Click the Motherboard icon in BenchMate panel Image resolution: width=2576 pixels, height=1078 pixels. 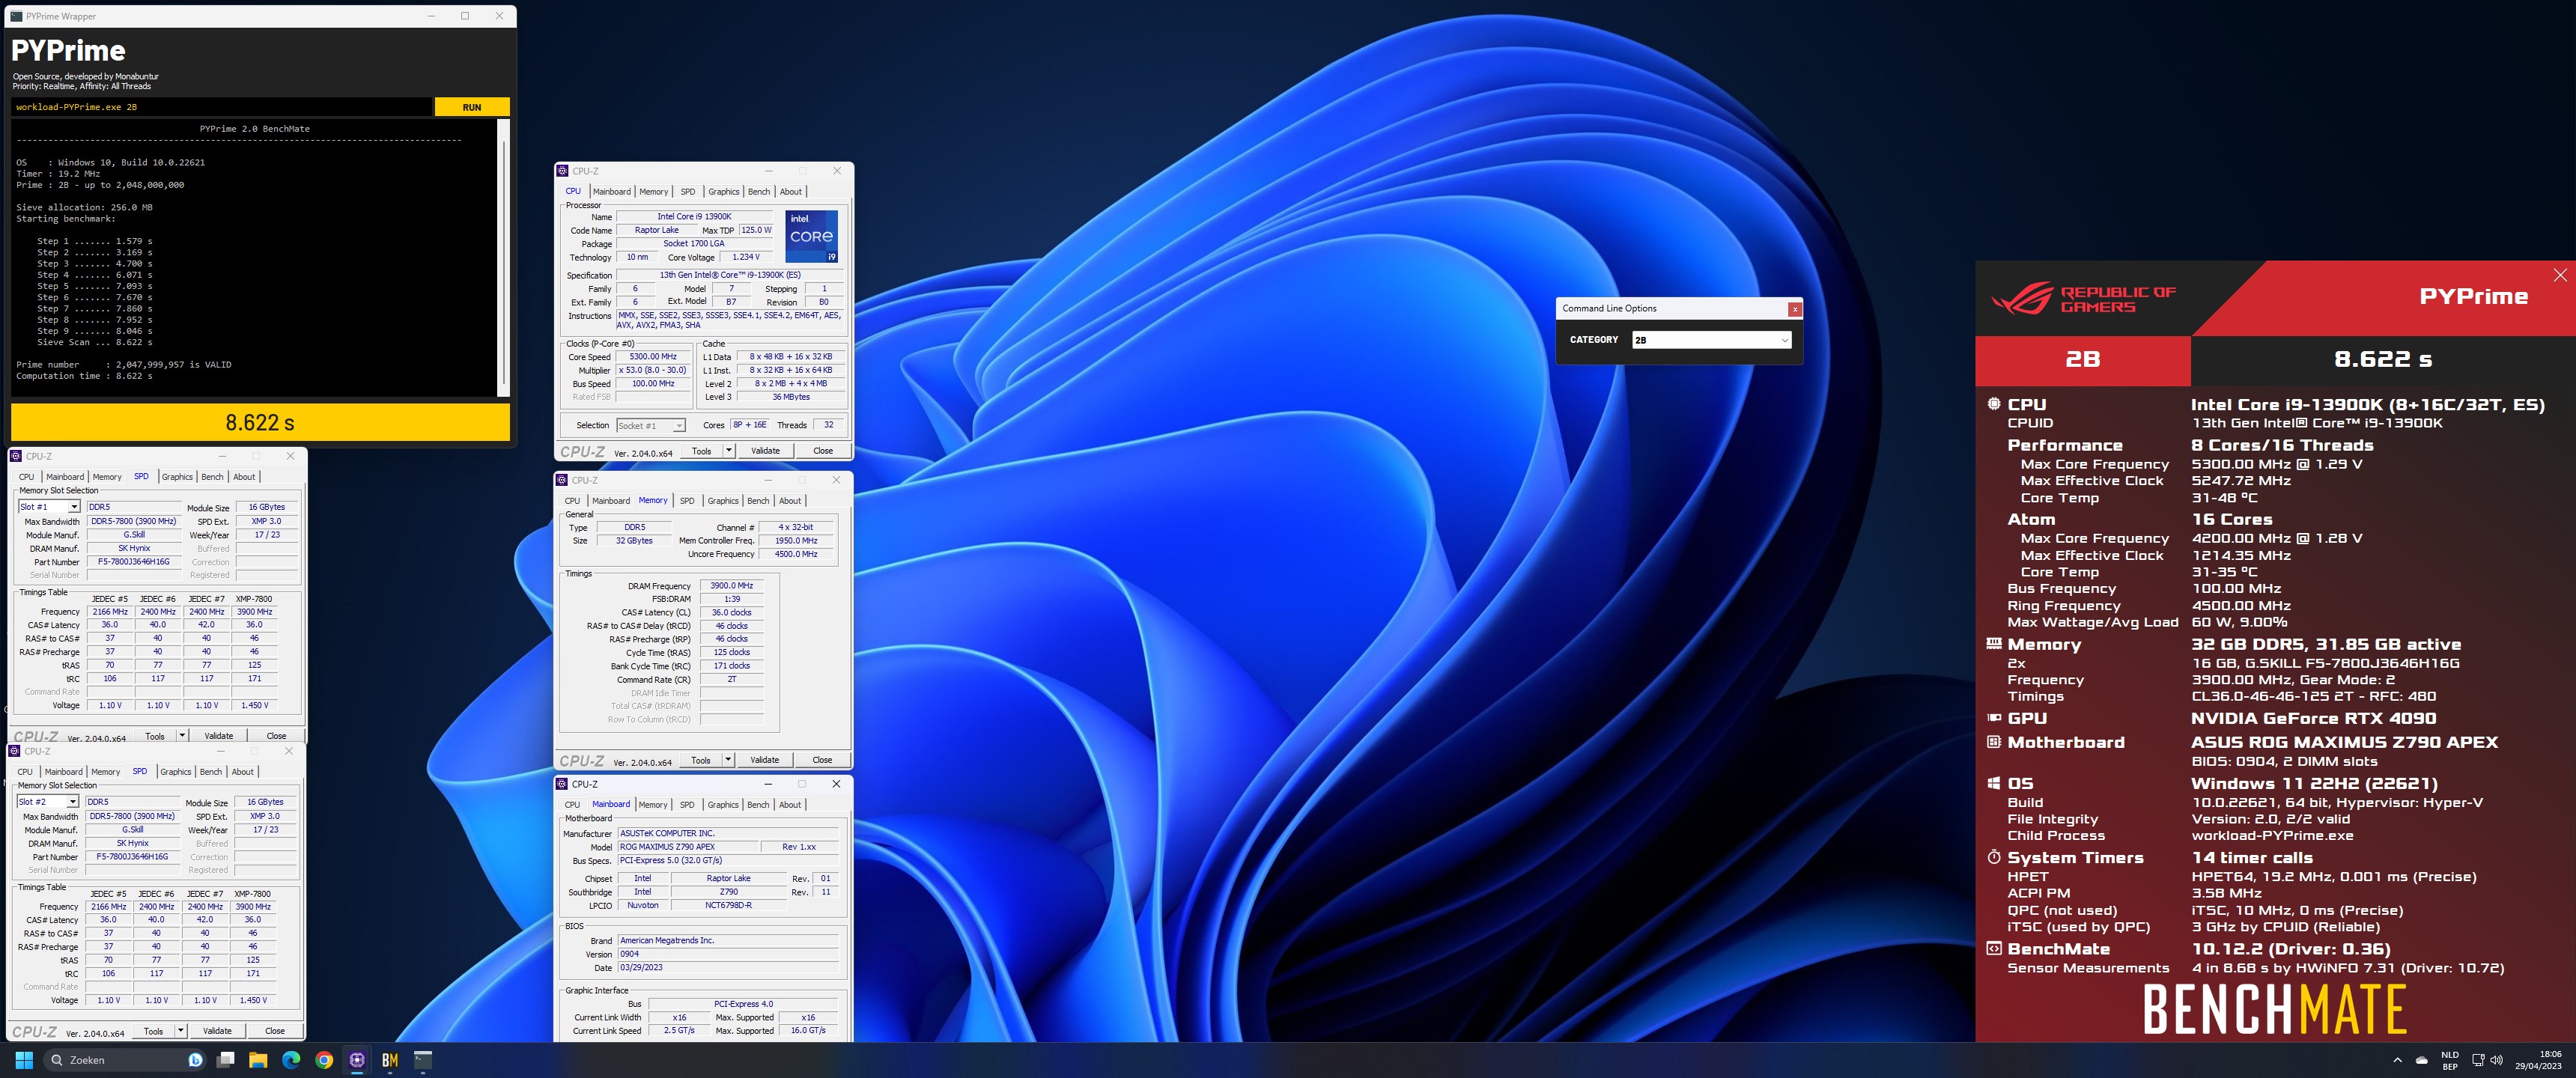(1994, 742)
